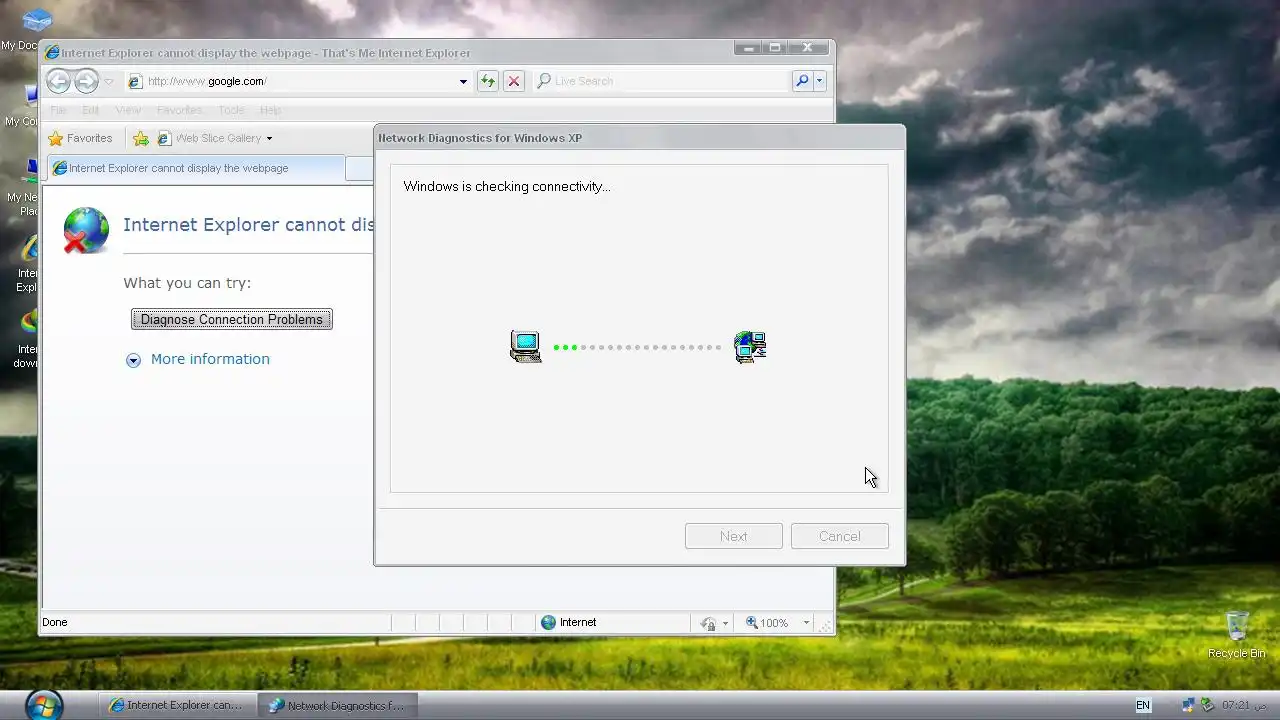Click the More information link text
This screenshot has height=720, width=1280.
click(210, 359)
